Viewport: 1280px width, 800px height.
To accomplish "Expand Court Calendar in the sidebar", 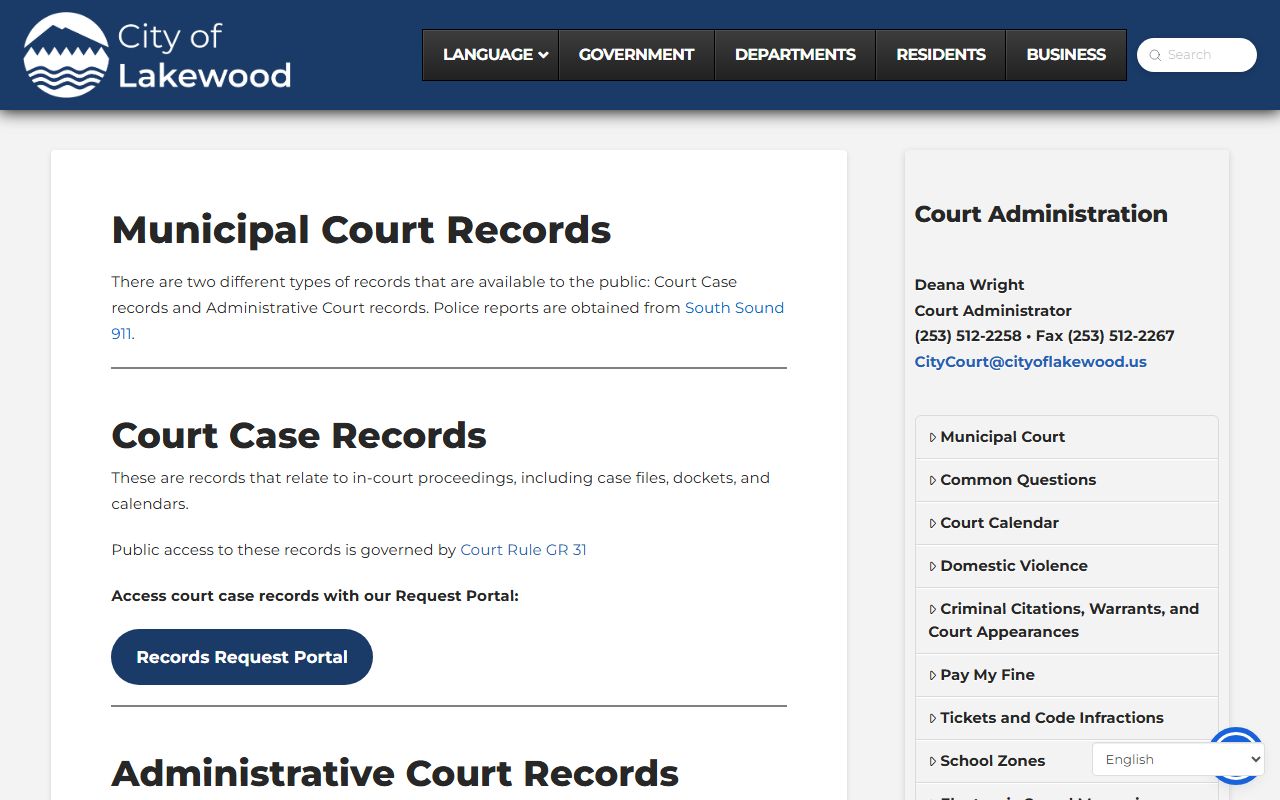I will click(999, 523).
